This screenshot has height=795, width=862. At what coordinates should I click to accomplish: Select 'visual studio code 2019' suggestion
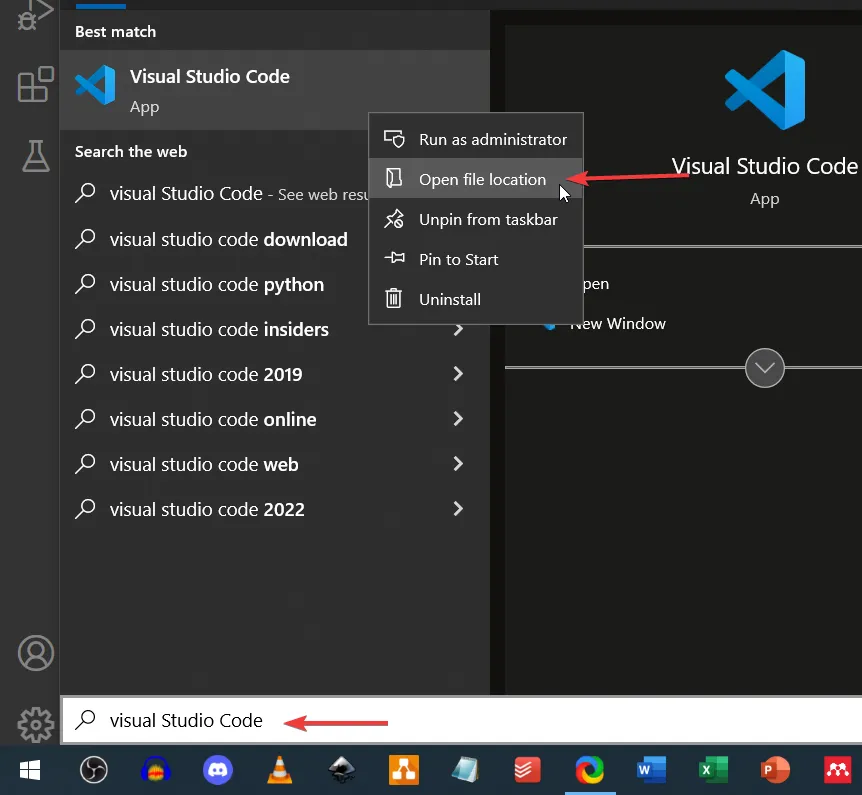(x=274, y=374)
